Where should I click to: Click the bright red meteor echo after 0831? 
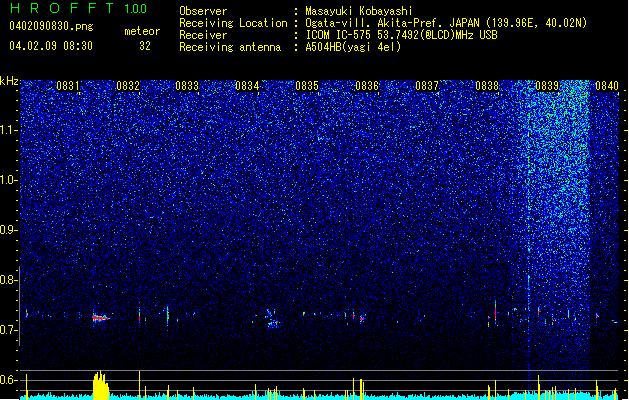coord(101,318)
